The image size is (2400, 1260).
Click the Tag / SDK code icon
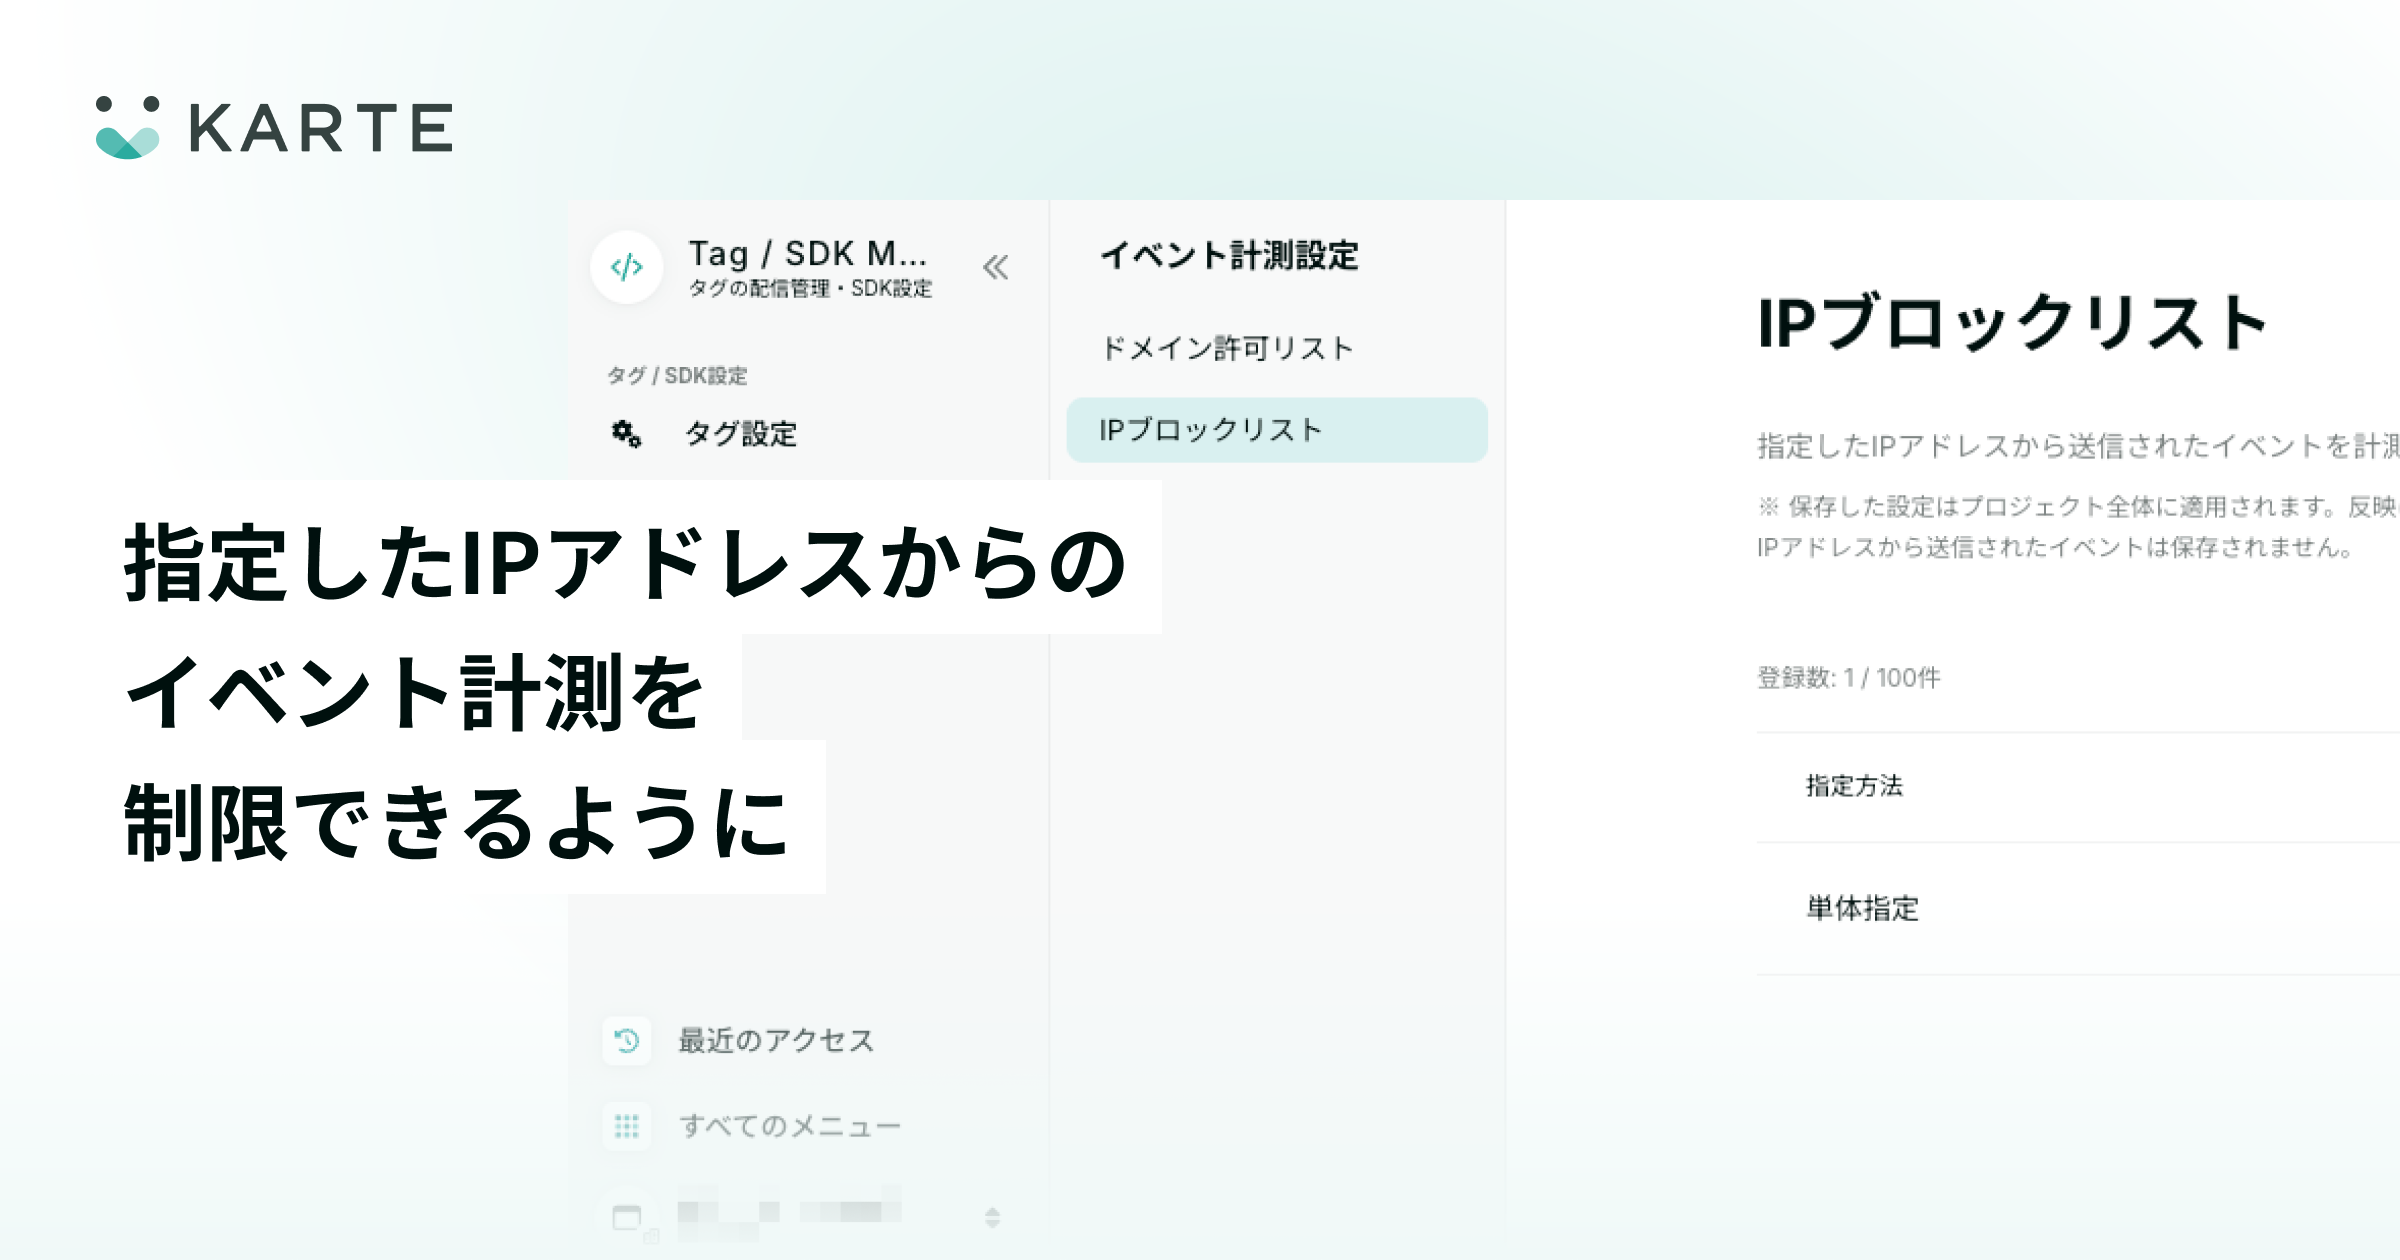[627, 267]
